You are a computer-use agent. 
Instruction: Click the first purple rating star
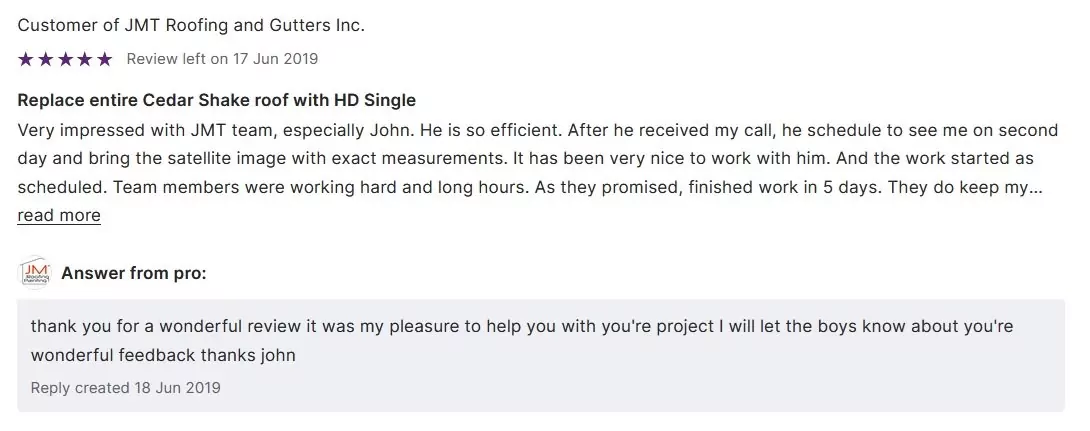pos(26,59)
